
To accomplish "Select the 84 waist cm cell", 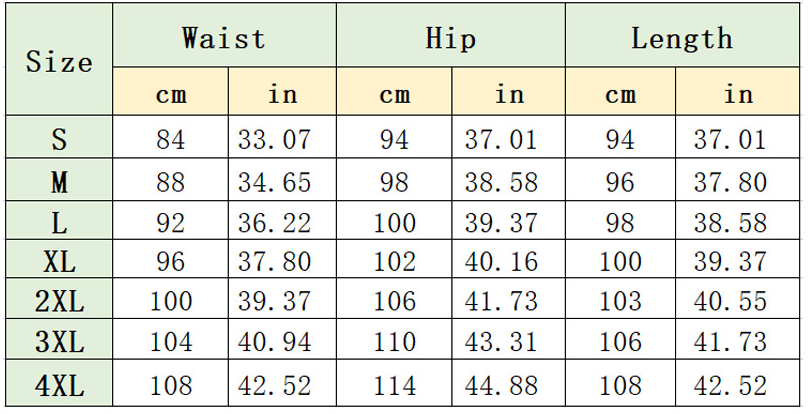I will pos(170,137).
